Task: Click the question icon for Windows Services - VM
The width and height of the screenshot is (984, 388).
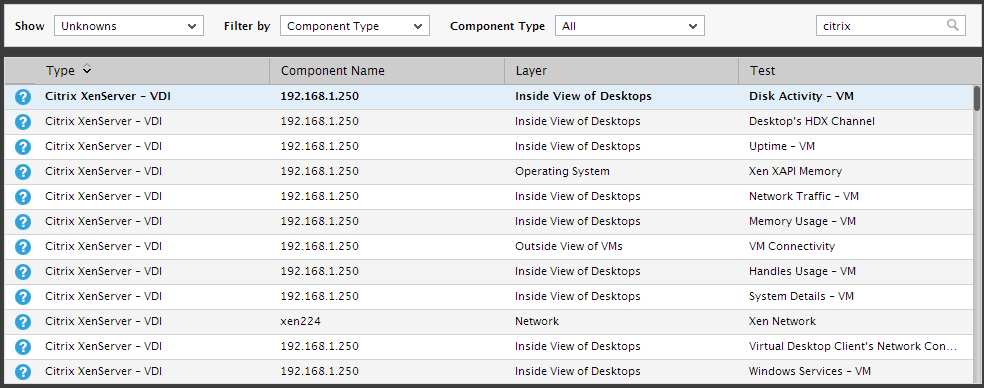Action: tap(23, 372)
